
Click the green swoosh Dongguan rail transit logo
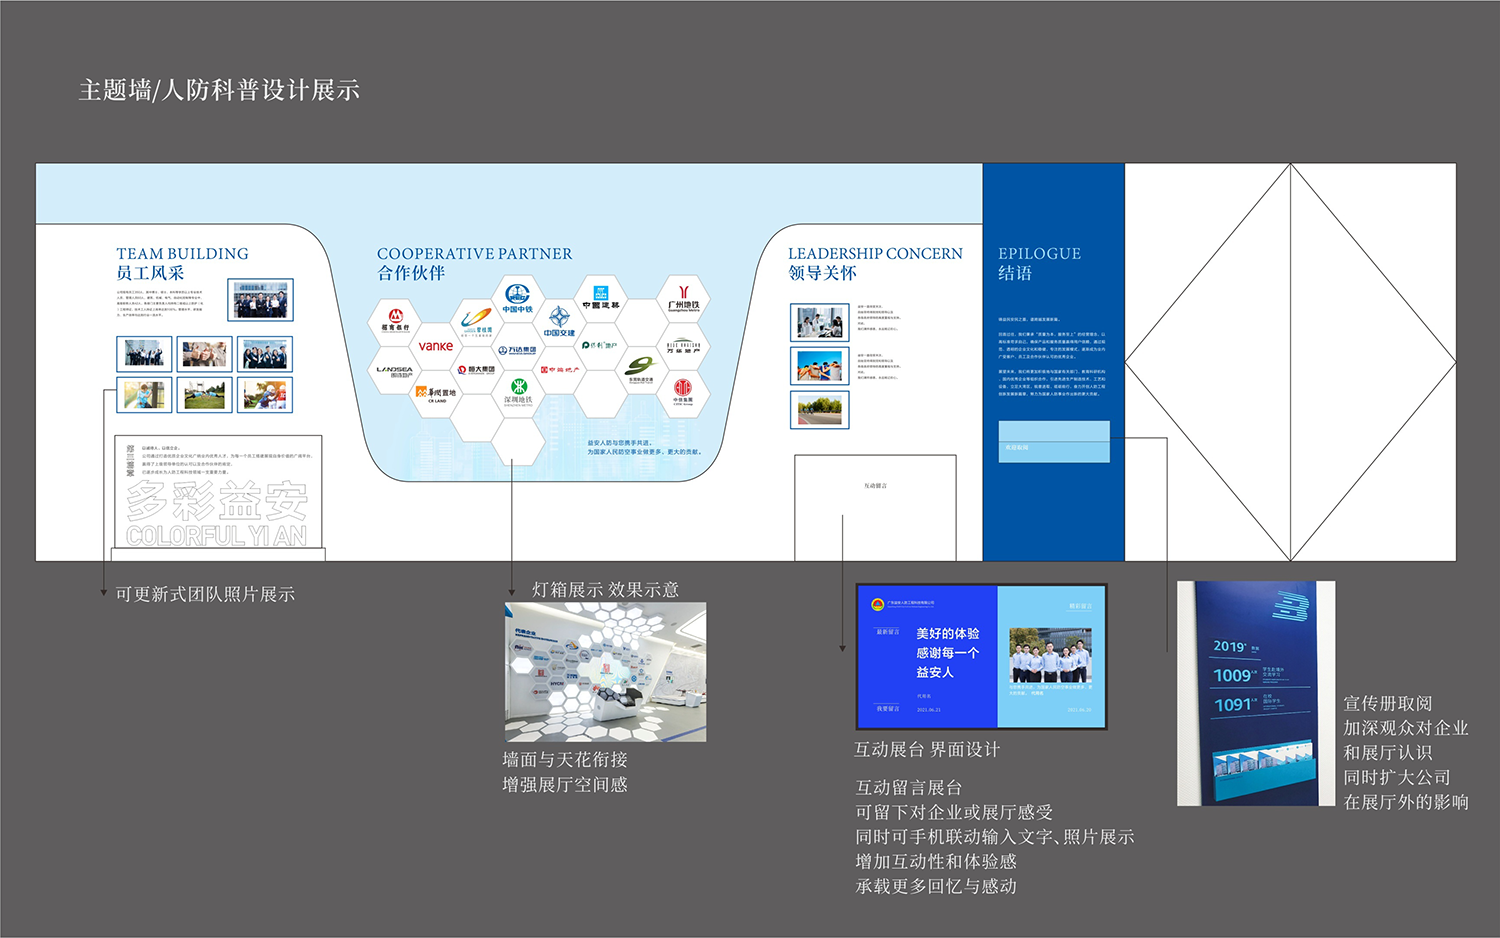click(x=641, y=369)
